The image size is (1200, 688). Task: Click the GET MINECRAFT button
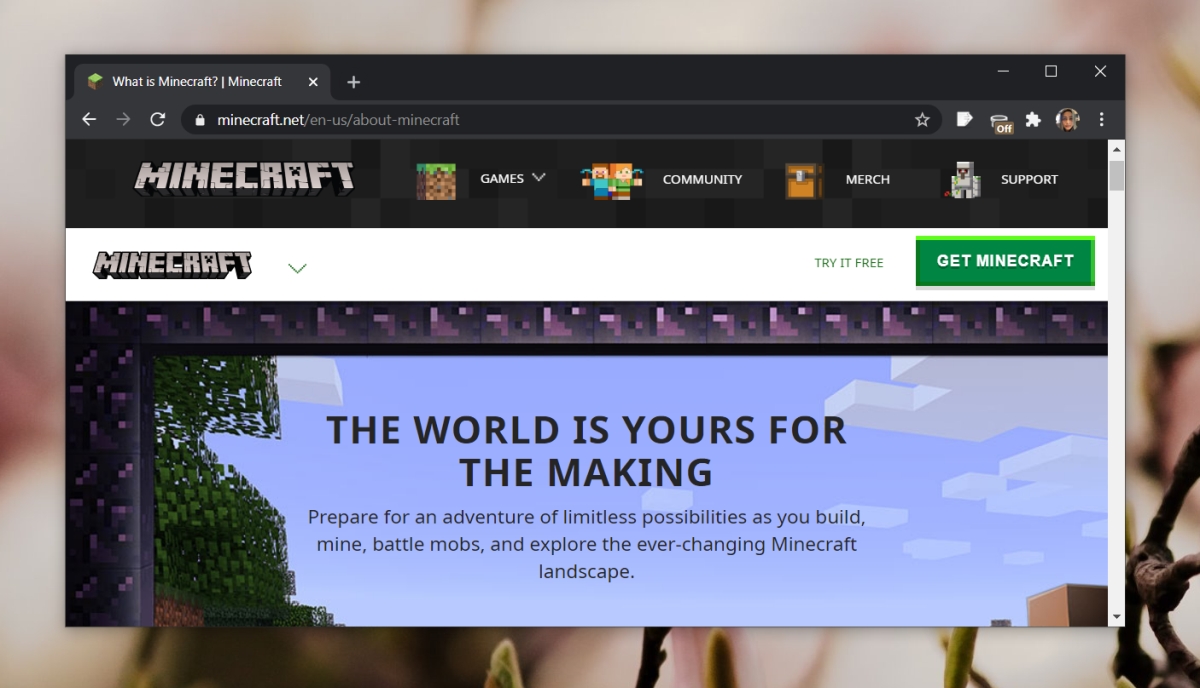[1005, 261]
